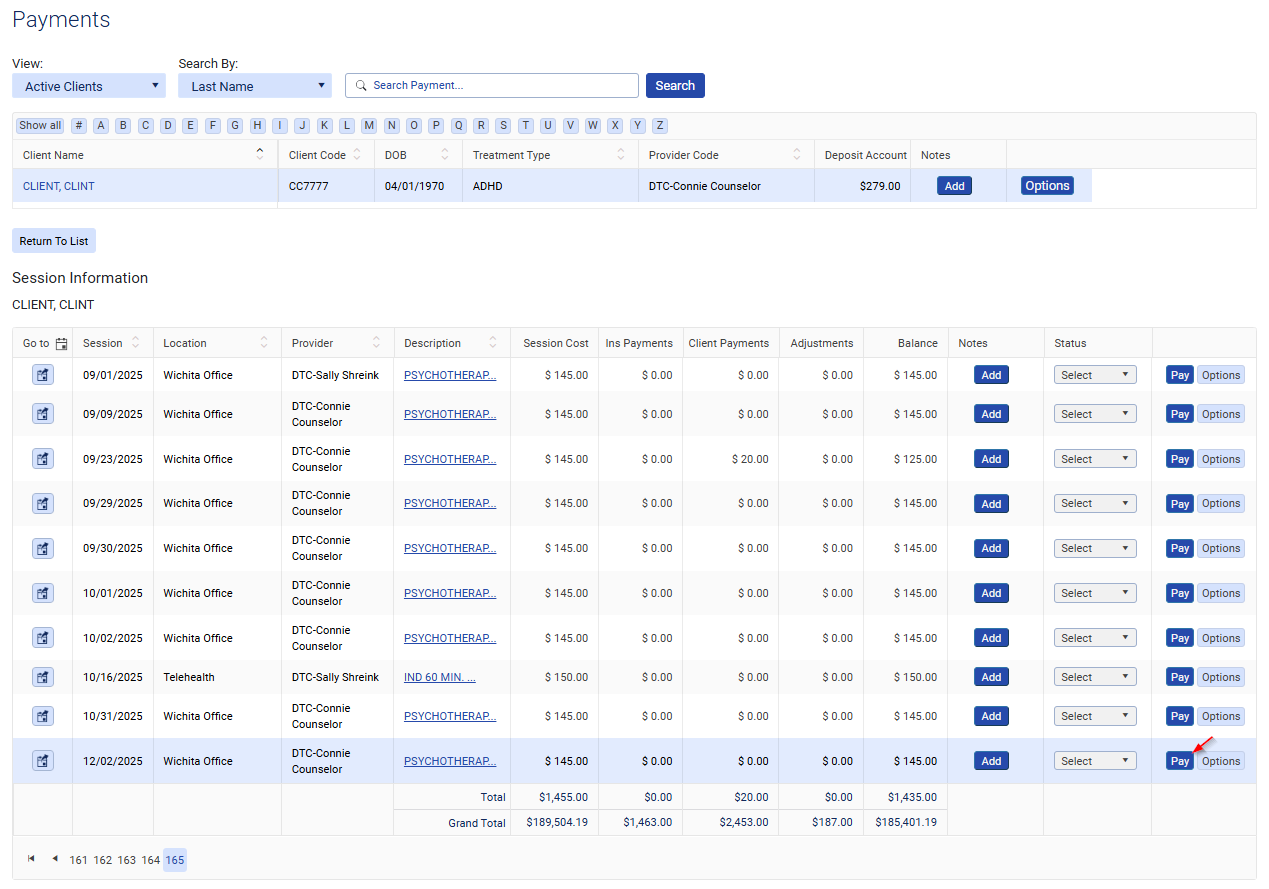Click the sort arrows on Client Name column

tap(260, 154)
